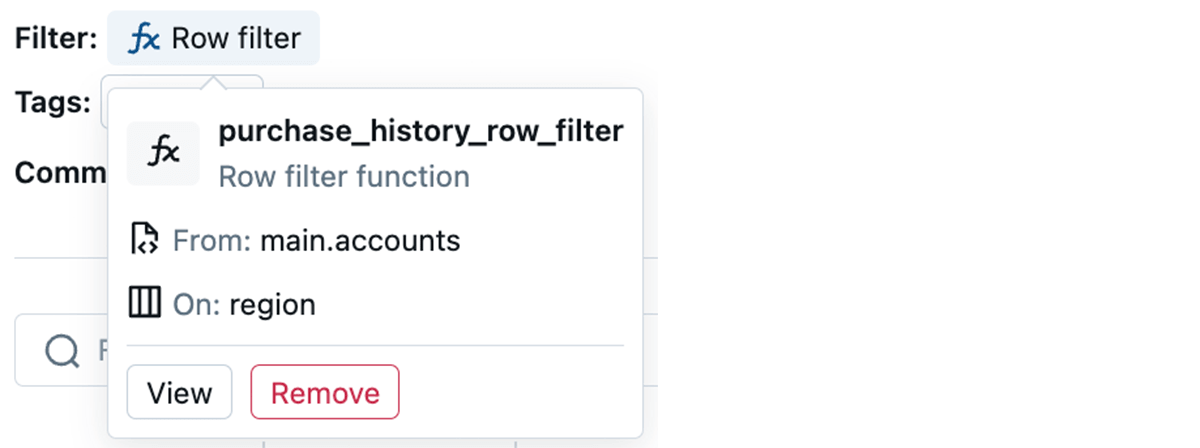1200x448 pixels.
Task: Click the popup's pointer arrow under Row filter
Action: 212,81
